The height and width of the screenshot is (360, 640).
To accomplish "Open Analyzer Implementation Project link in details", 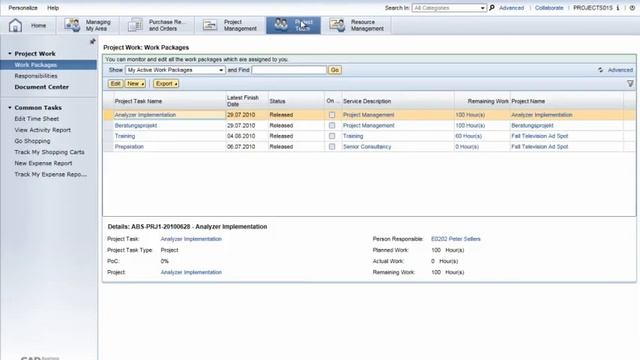I will [191, 272].
